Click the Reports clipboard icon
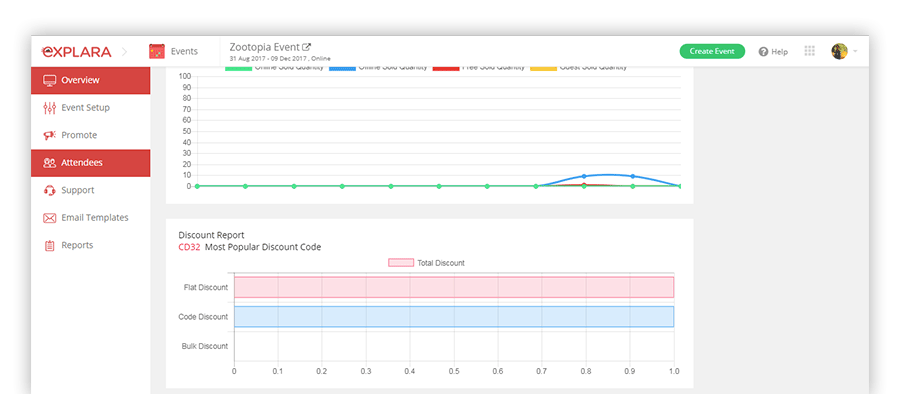The width and height of the screenshot is (900, 405). click(49, 246)
